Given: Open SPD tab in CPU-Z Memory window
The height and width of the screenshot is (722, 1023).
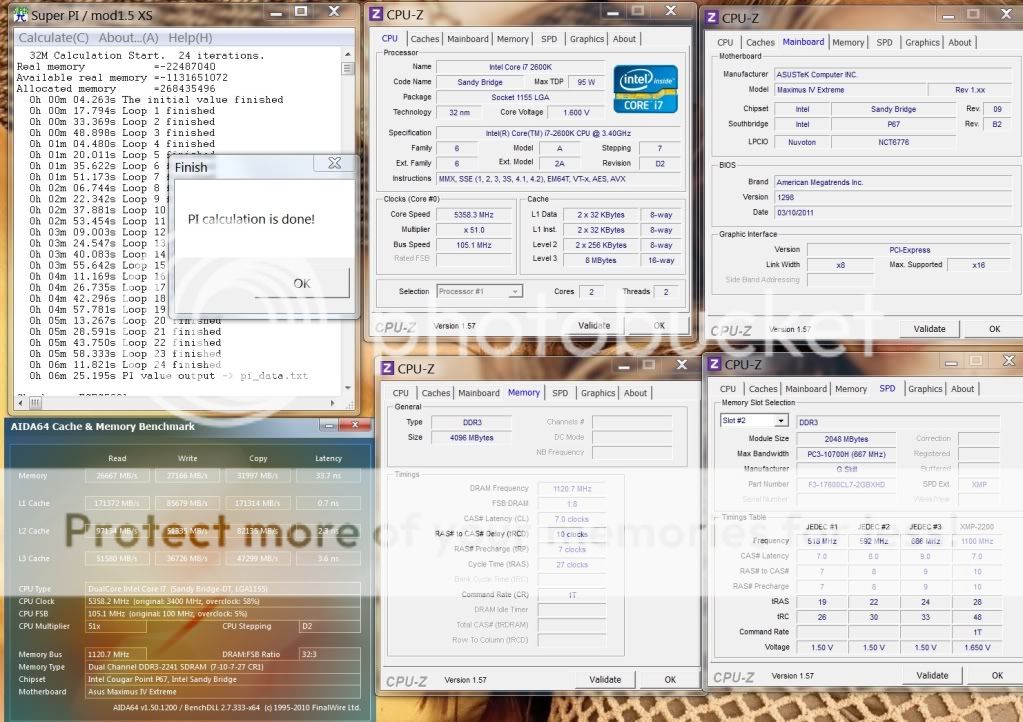Looking at the screenshot, I should (560, 393).
